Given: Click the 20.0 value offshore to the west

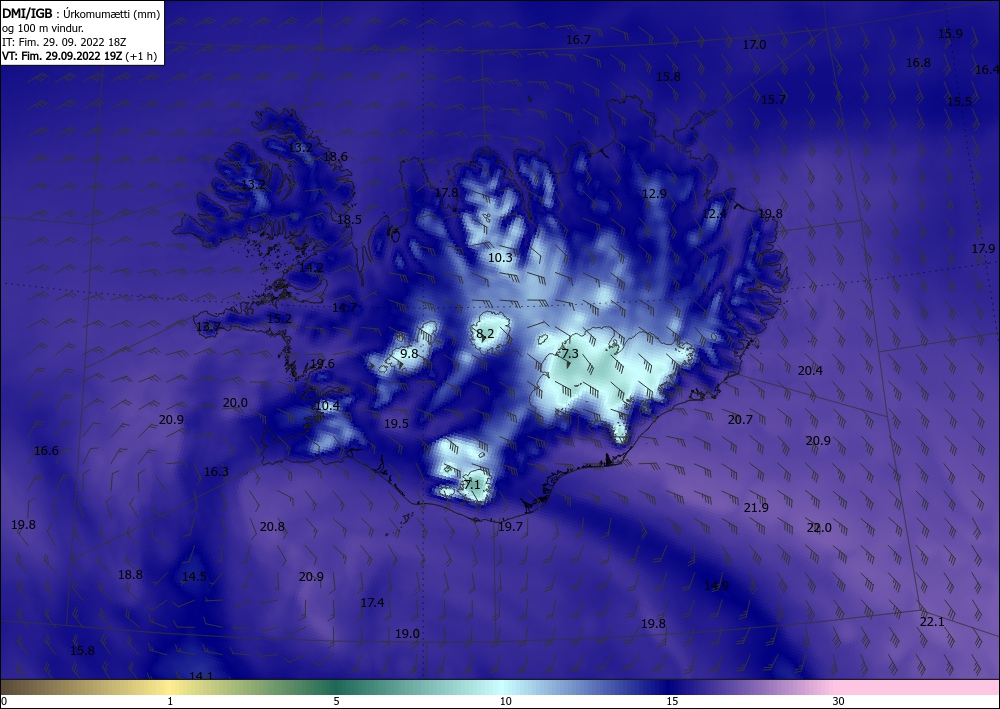Looking at the screenshot, I should coord(235,403).
